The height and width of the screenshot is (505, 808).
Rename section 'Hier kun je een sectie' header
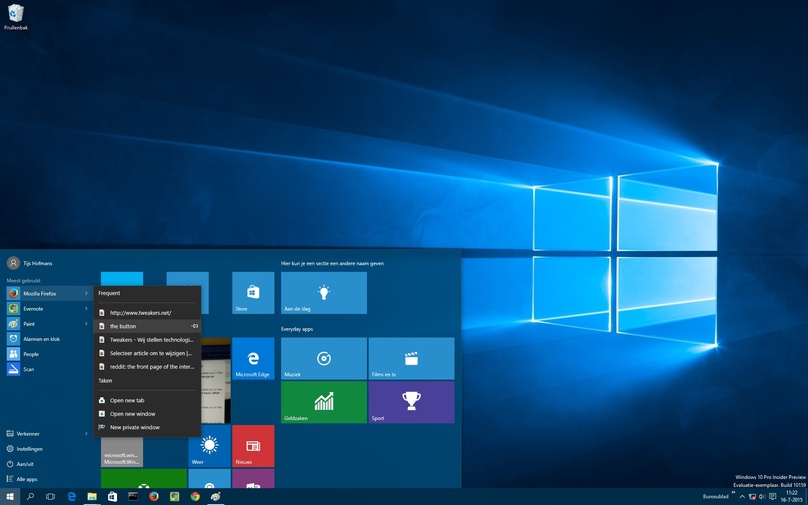tap(332, 263)
